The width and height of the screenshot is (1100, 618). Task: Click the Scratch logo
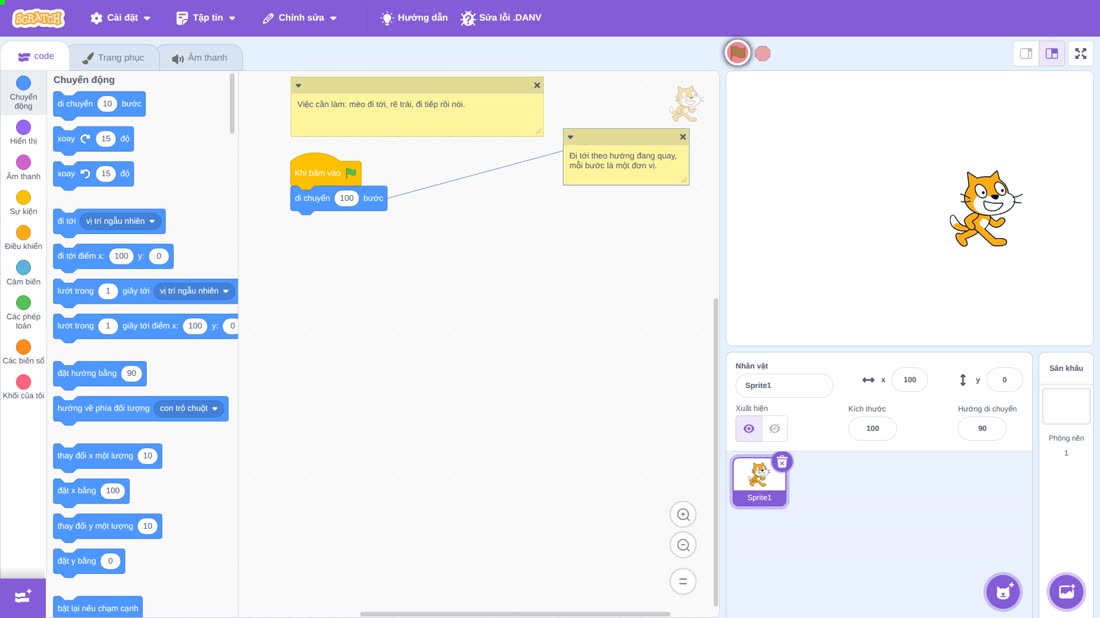click(x=39, y=18)
